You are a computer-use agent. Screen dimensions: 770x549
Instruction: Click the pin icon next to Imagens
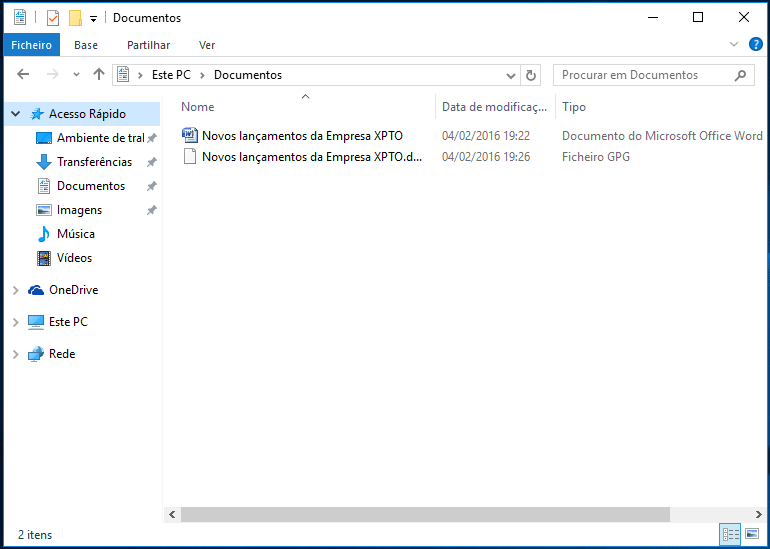point(152,210)
